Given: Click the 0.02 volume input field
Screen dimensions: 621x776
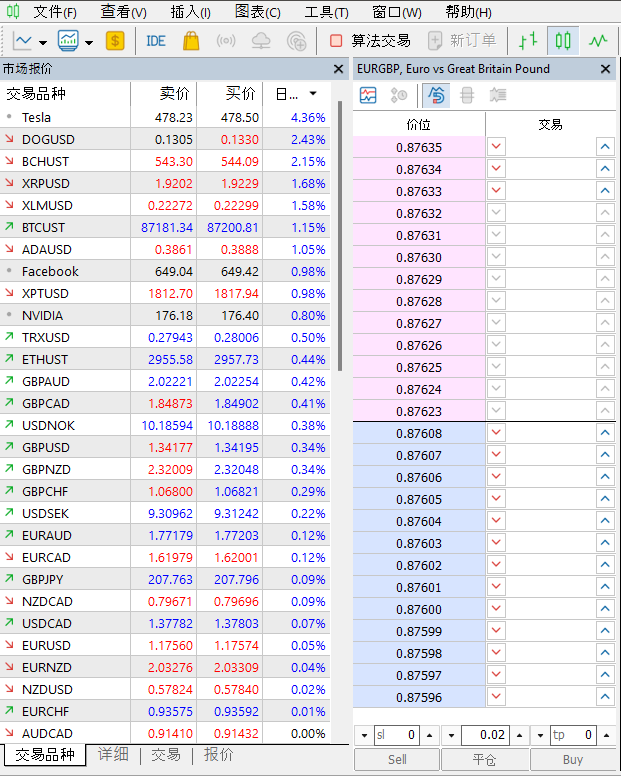Looking at the screenshot, I should coord(485,735).
